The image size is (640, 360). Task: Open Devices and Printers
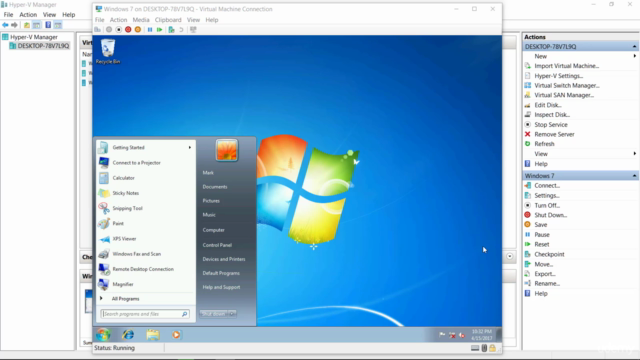224,259
